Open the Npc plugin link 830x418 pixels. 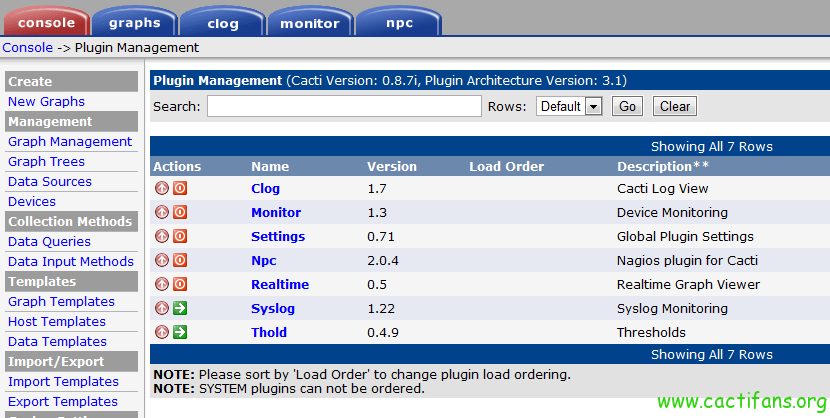[264, 260]
